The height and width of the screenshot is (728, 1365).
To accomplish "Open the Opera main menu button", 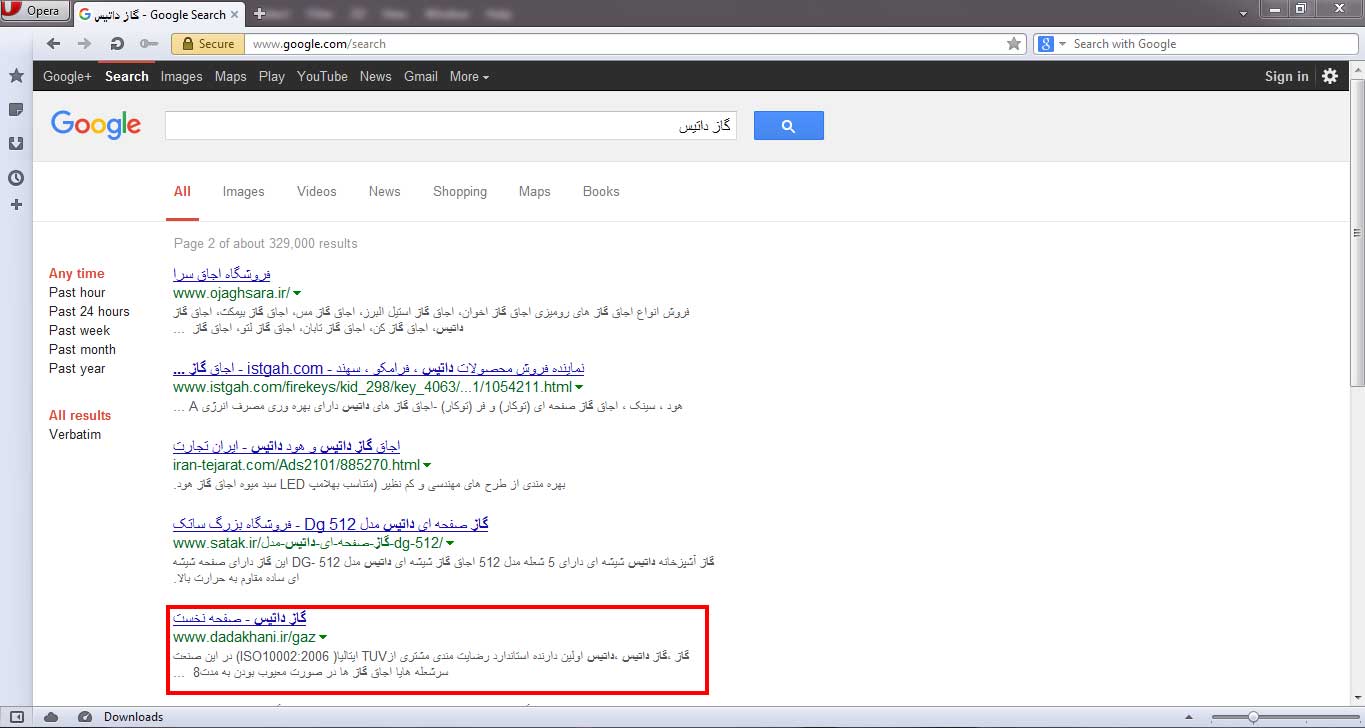I will click(35, 11).
